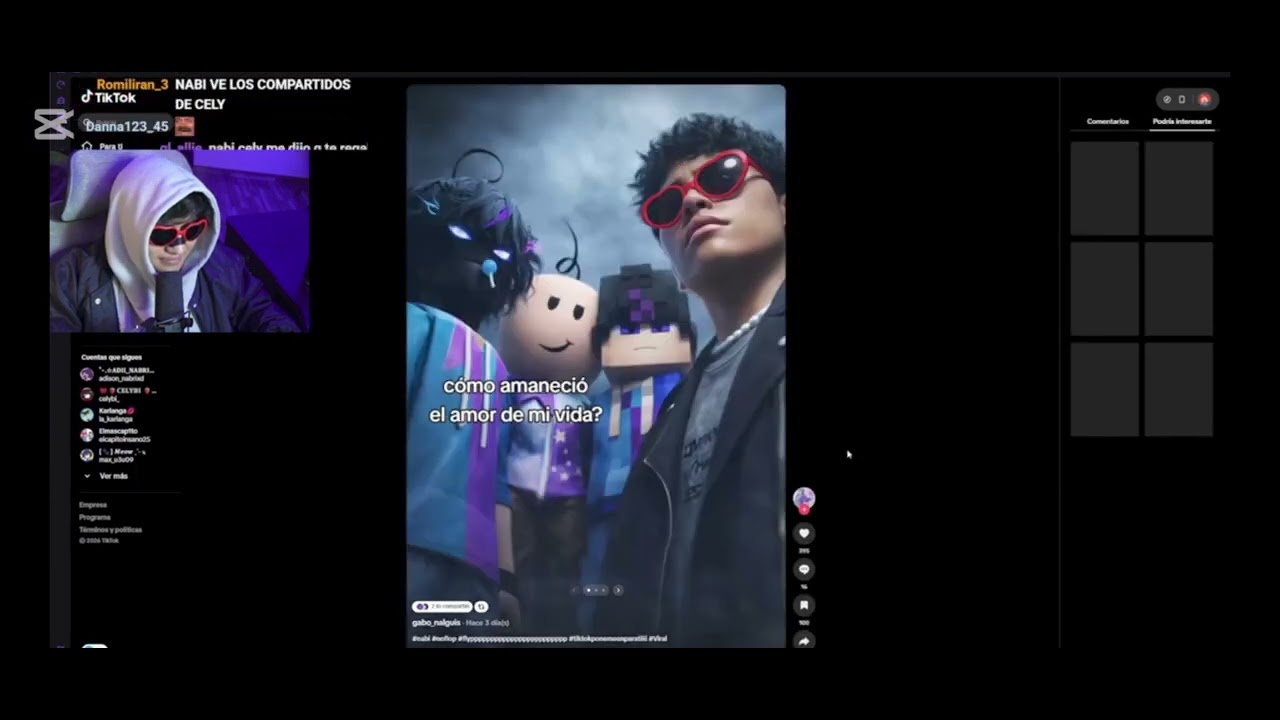Open the second suggested thumbnail in top row
This screenshot has width=1280, height=720.
coord(1178,188)
